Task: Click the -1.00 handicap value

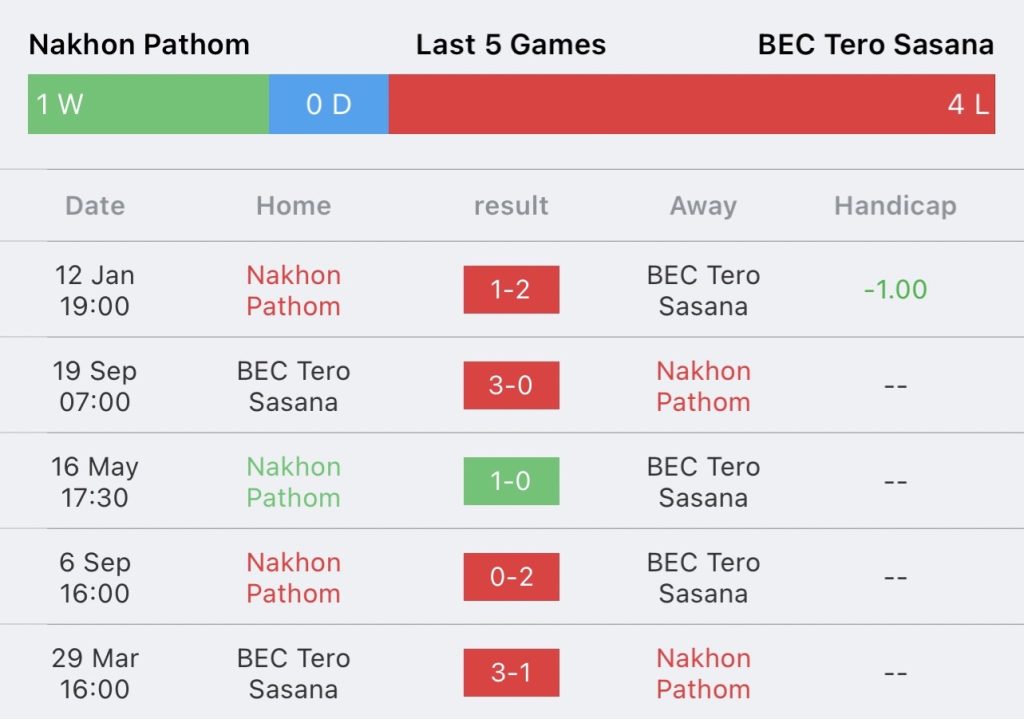Action: 895,290
